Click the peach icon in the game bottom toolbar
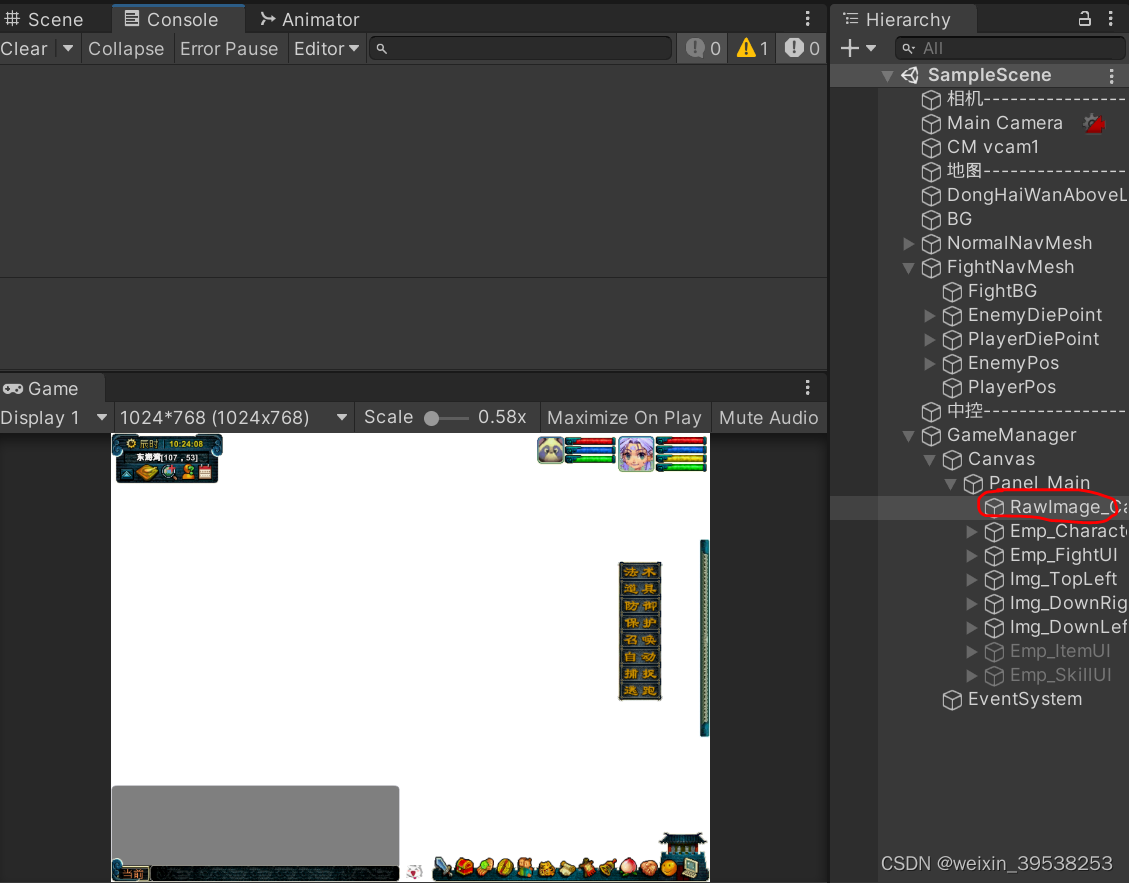1129x883 pixels. coord(629,866)
